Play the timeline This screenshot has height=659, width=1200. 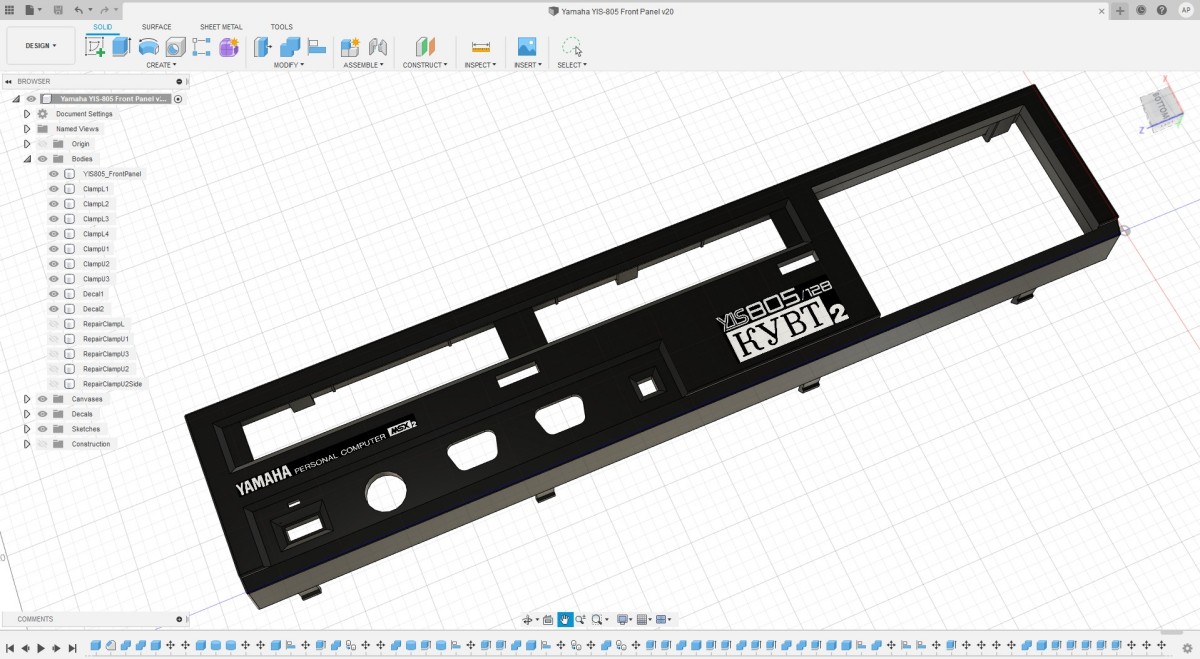click(41, 648)
